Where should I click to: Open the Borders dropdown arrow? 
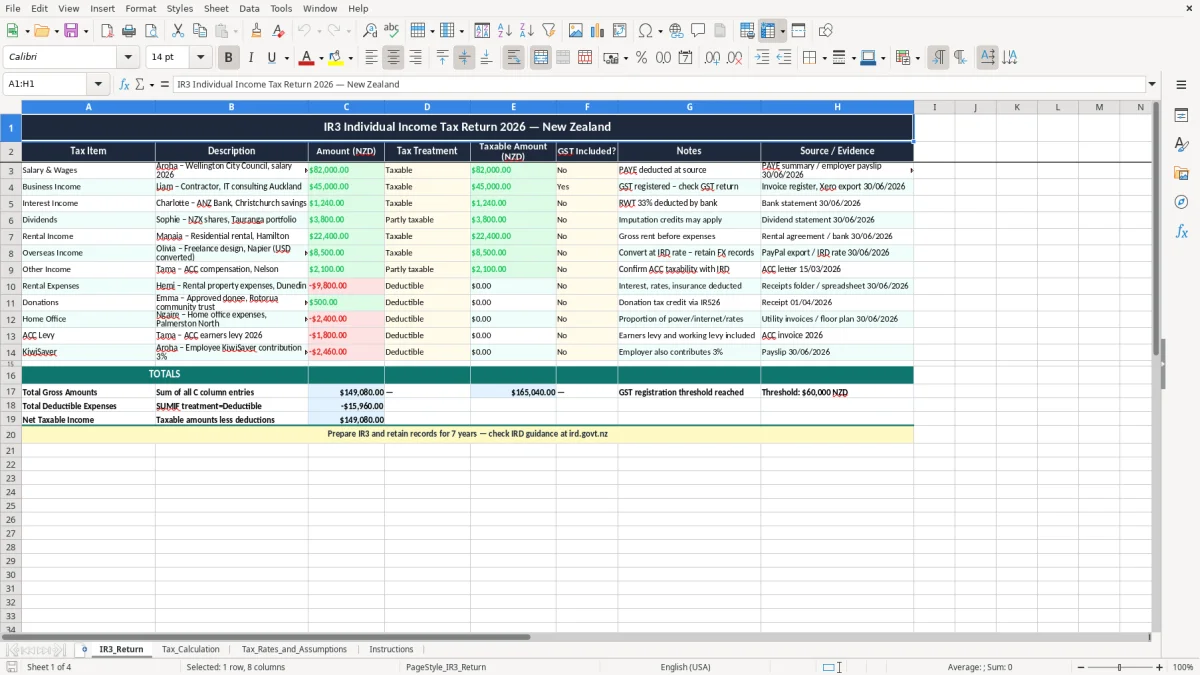824,58
